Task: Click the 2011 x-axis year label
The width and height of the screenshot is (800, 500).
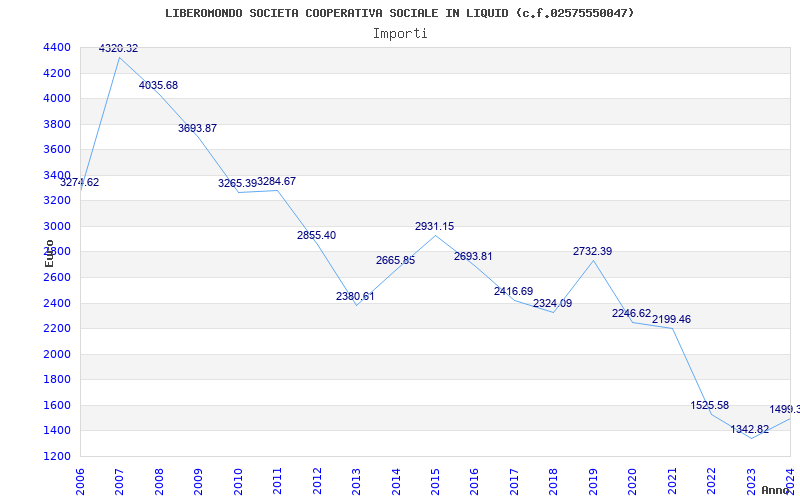Action: 277,481
